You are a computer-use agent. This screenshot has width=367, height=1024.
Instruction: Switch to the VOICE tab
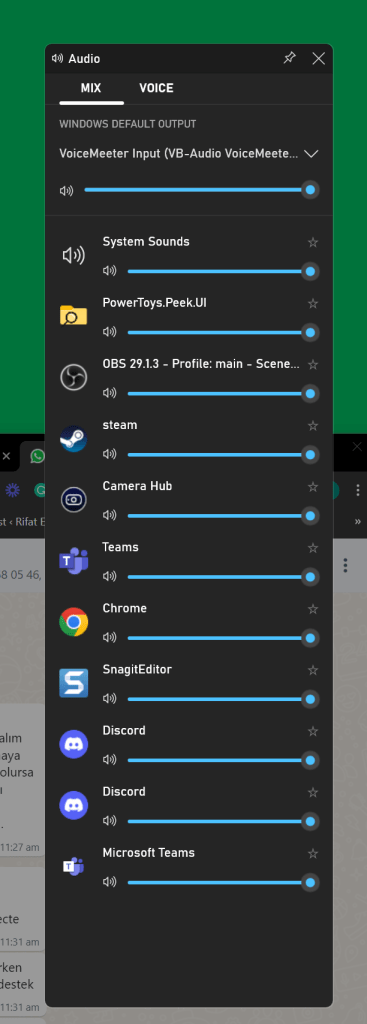point(156,88)
